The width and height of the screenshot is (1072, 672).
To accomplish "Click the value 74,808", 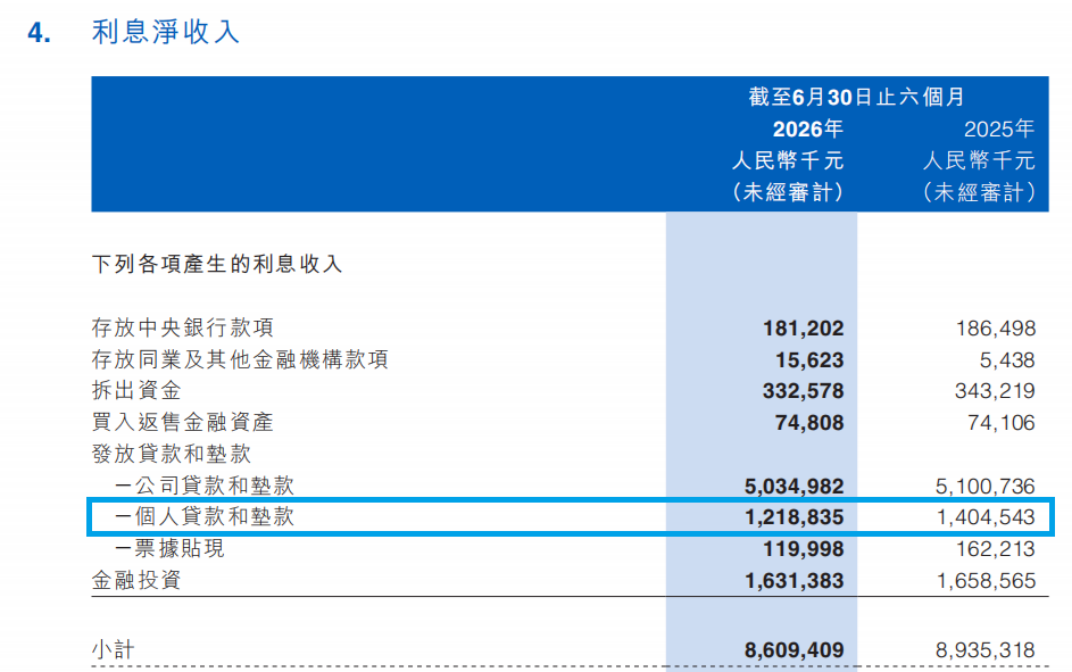I will point(809,422).
